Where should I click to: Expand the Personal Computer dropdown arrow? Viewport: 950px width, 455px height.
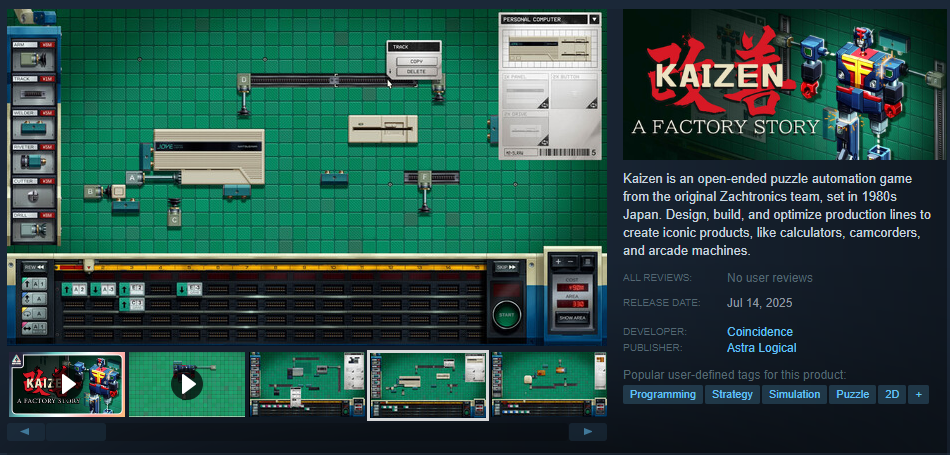594,19
